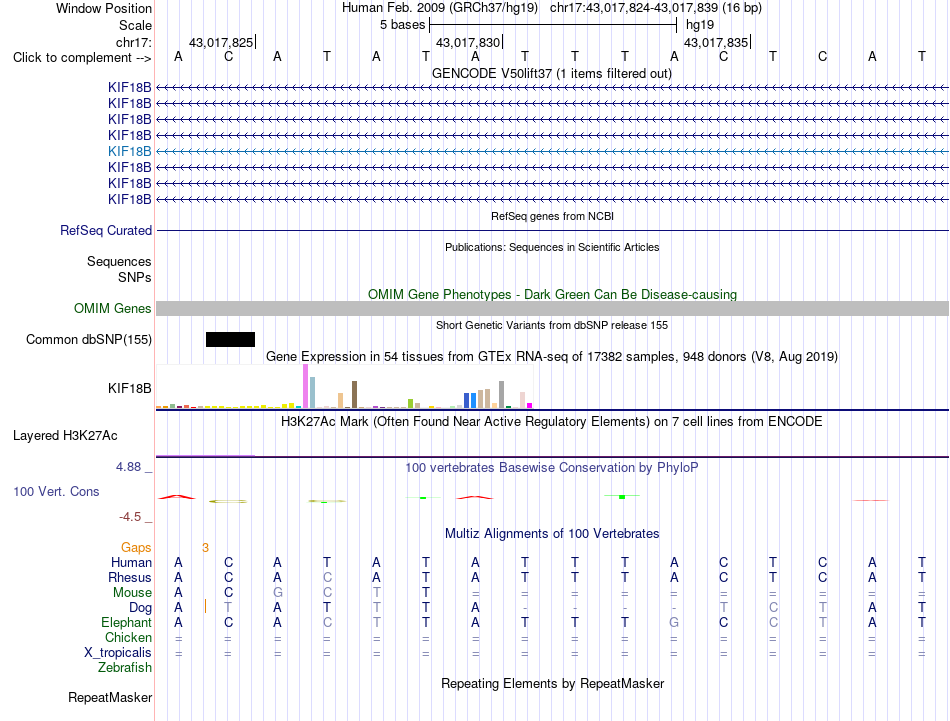This screenshot has width=950, height=721.
Task: Click the 43,017,830 position marker
Action: pyautogui.click(x=468, y=42)
